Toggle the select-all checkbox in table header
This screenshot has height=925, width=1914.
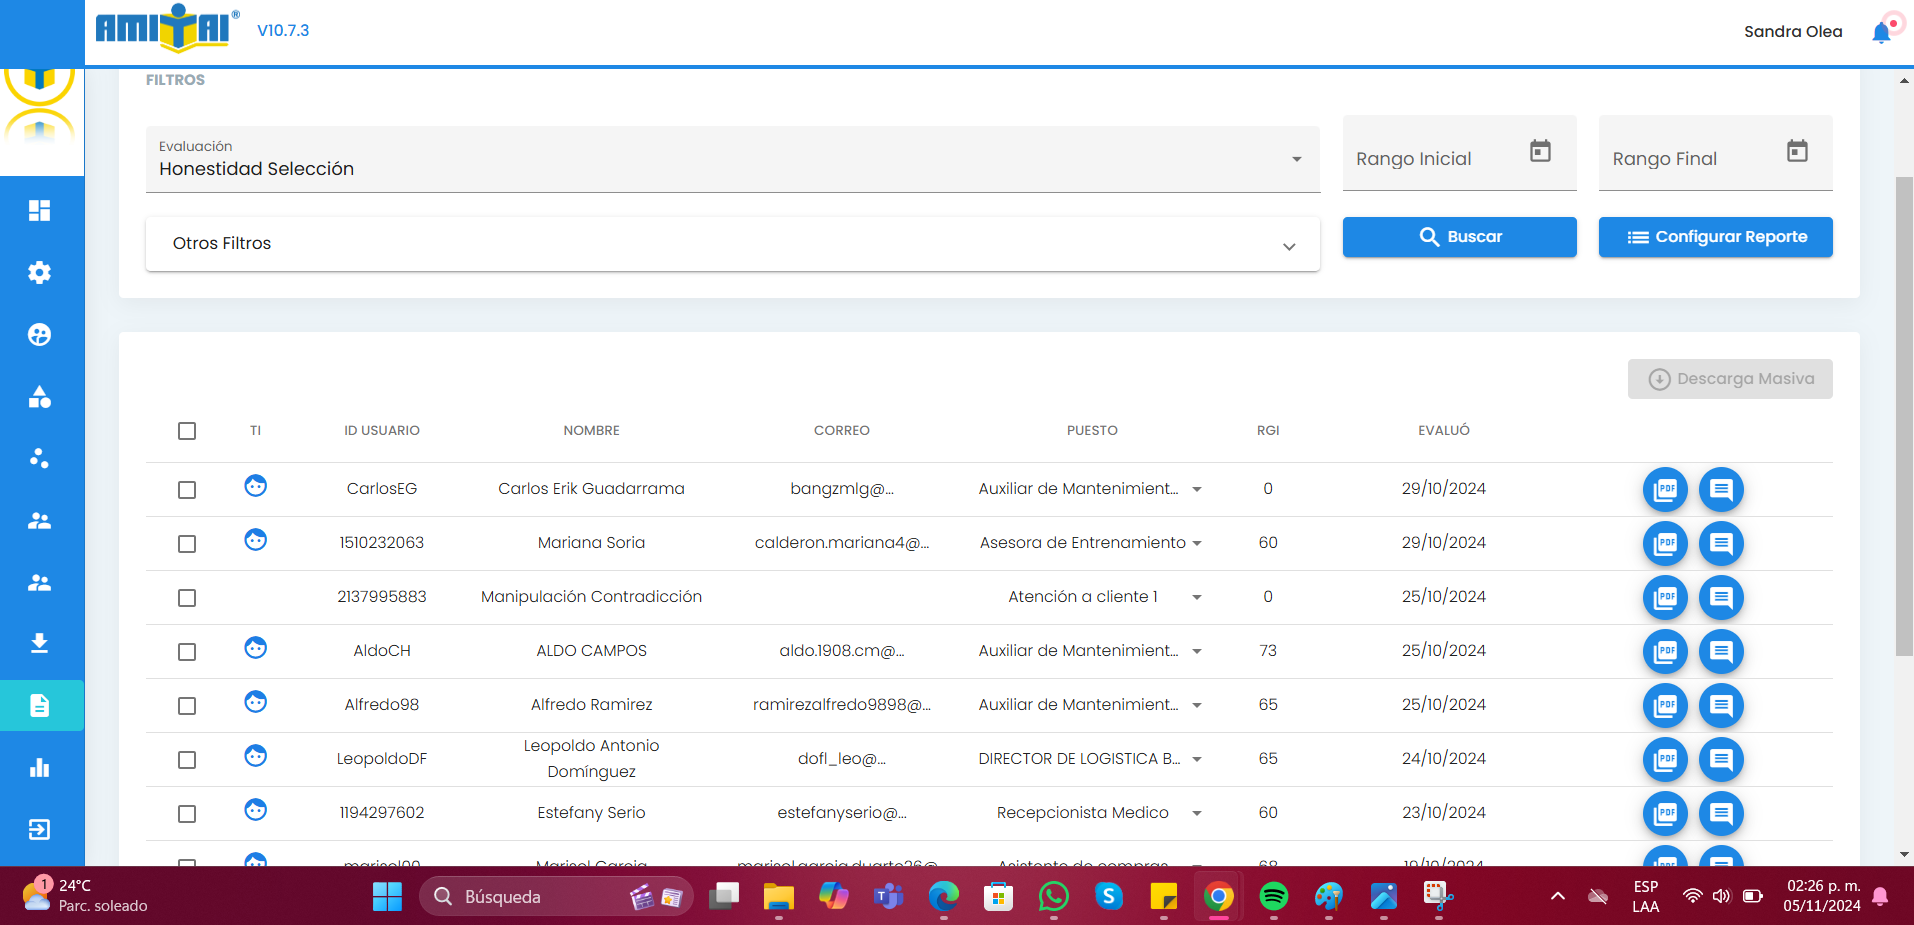pos(187,431)
